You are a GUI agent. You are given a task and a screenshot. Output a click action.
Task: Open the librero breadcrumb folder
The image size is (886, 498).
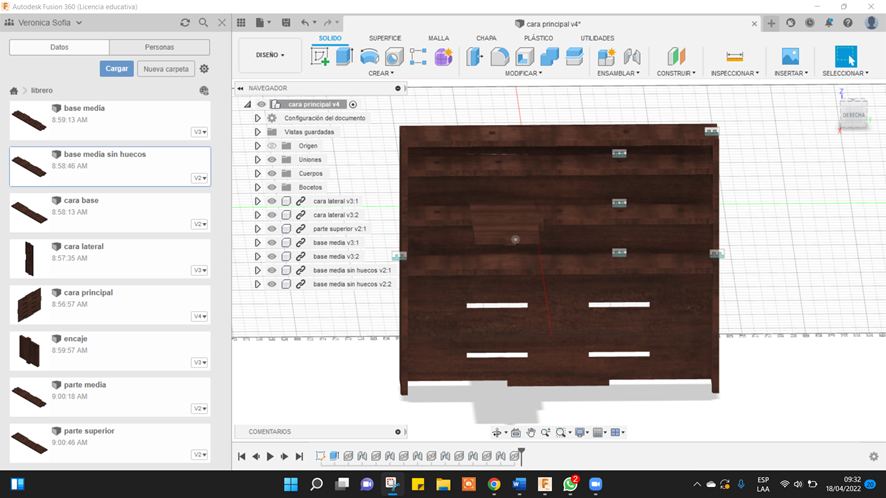click(x=42, y=90)
